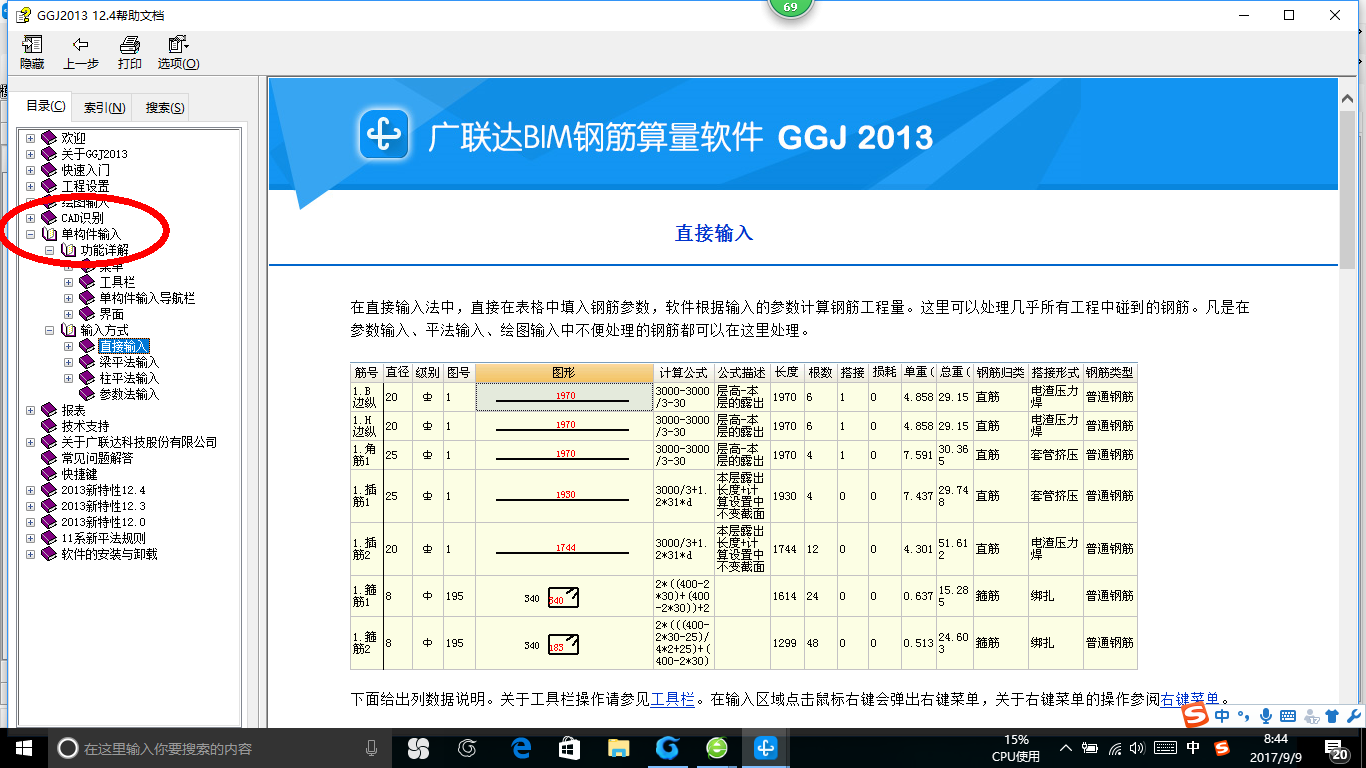Click the 直接输入 page heading
The height and width of the screenshot is (768, 1366).
pos(714,233)
